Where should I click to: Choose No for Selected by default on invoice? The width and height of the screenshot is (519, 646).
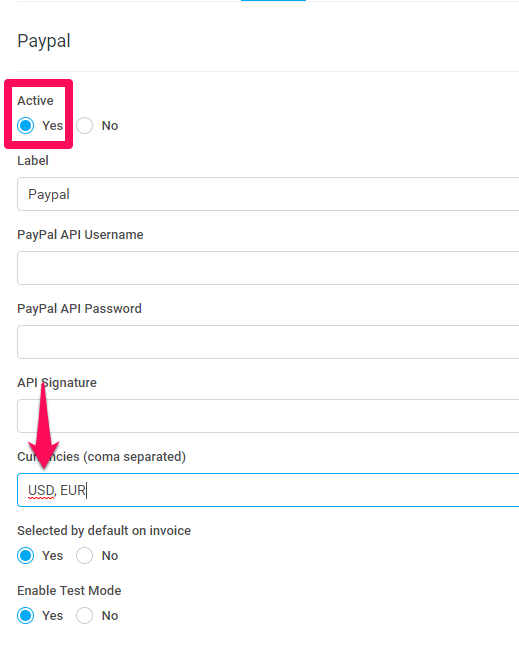pos(84,555)
